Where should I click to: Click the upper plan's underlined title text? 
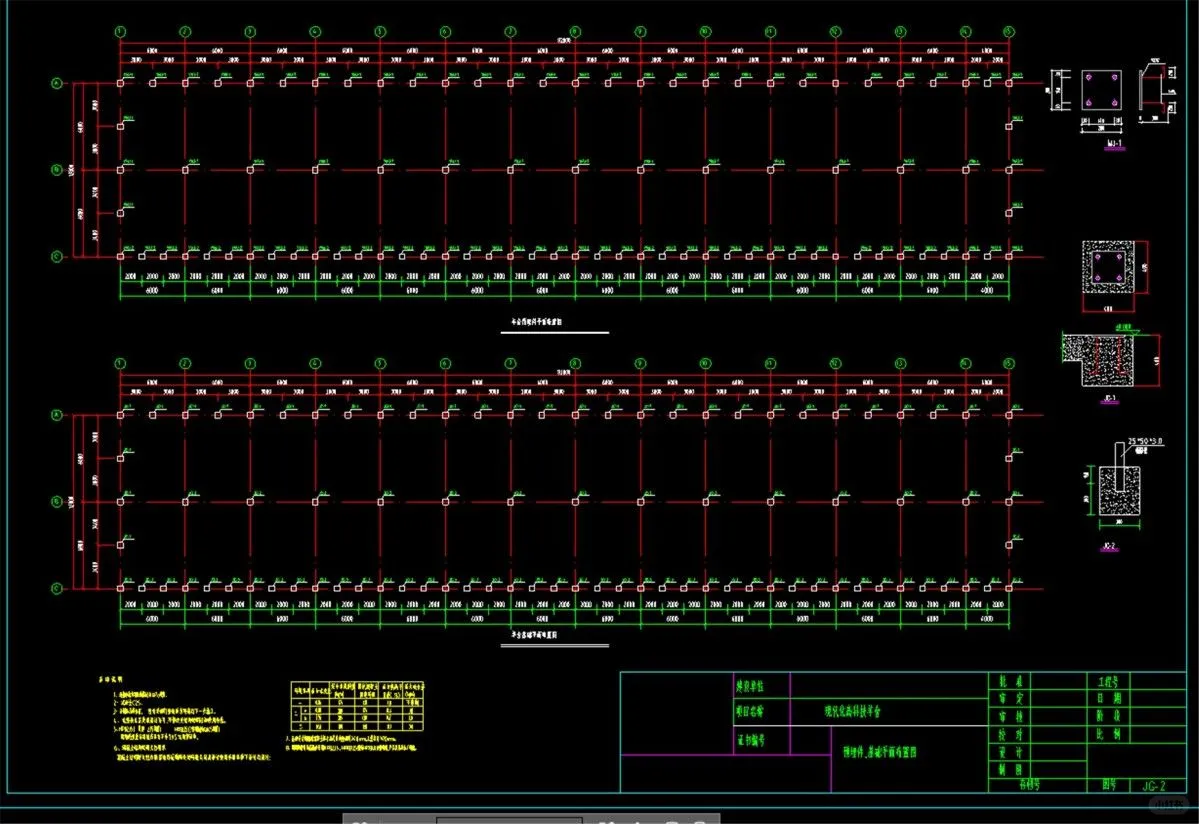537,322
